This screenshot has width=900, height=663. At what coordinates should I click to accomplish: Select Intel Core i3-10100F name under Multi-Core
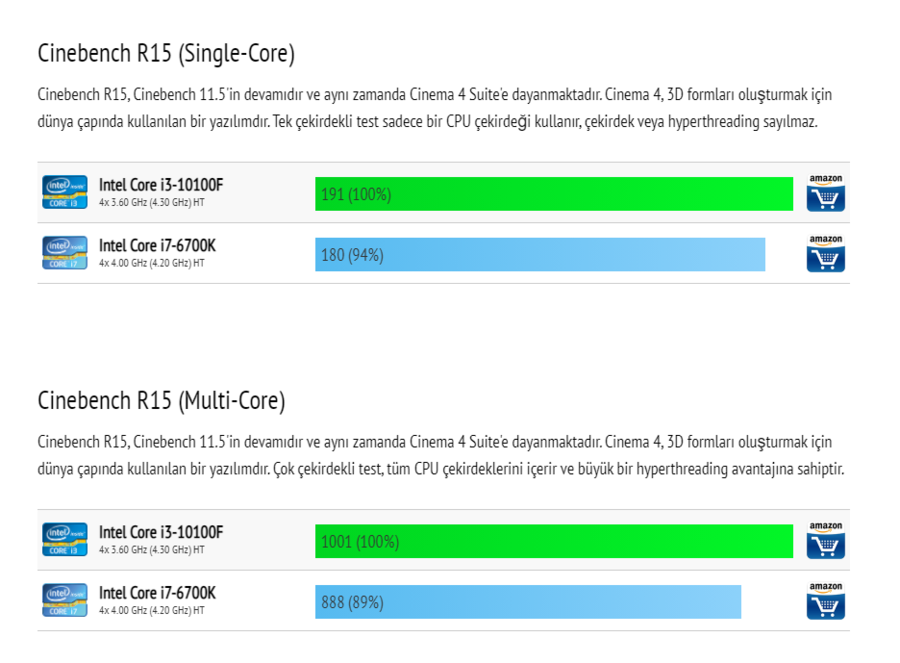click(x=160, y=531)
